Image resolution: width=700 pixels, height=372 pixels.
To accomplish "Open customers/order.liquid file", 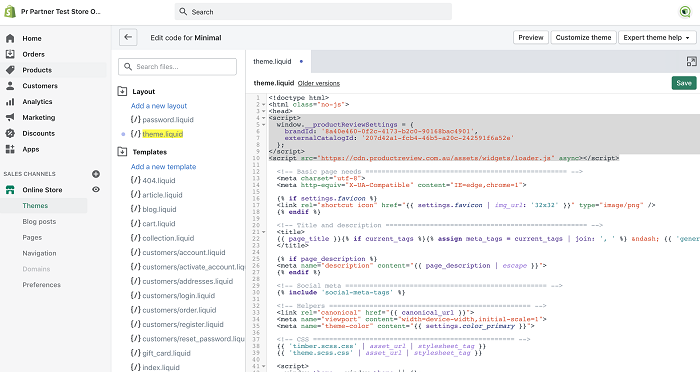I will click(179, 310).
